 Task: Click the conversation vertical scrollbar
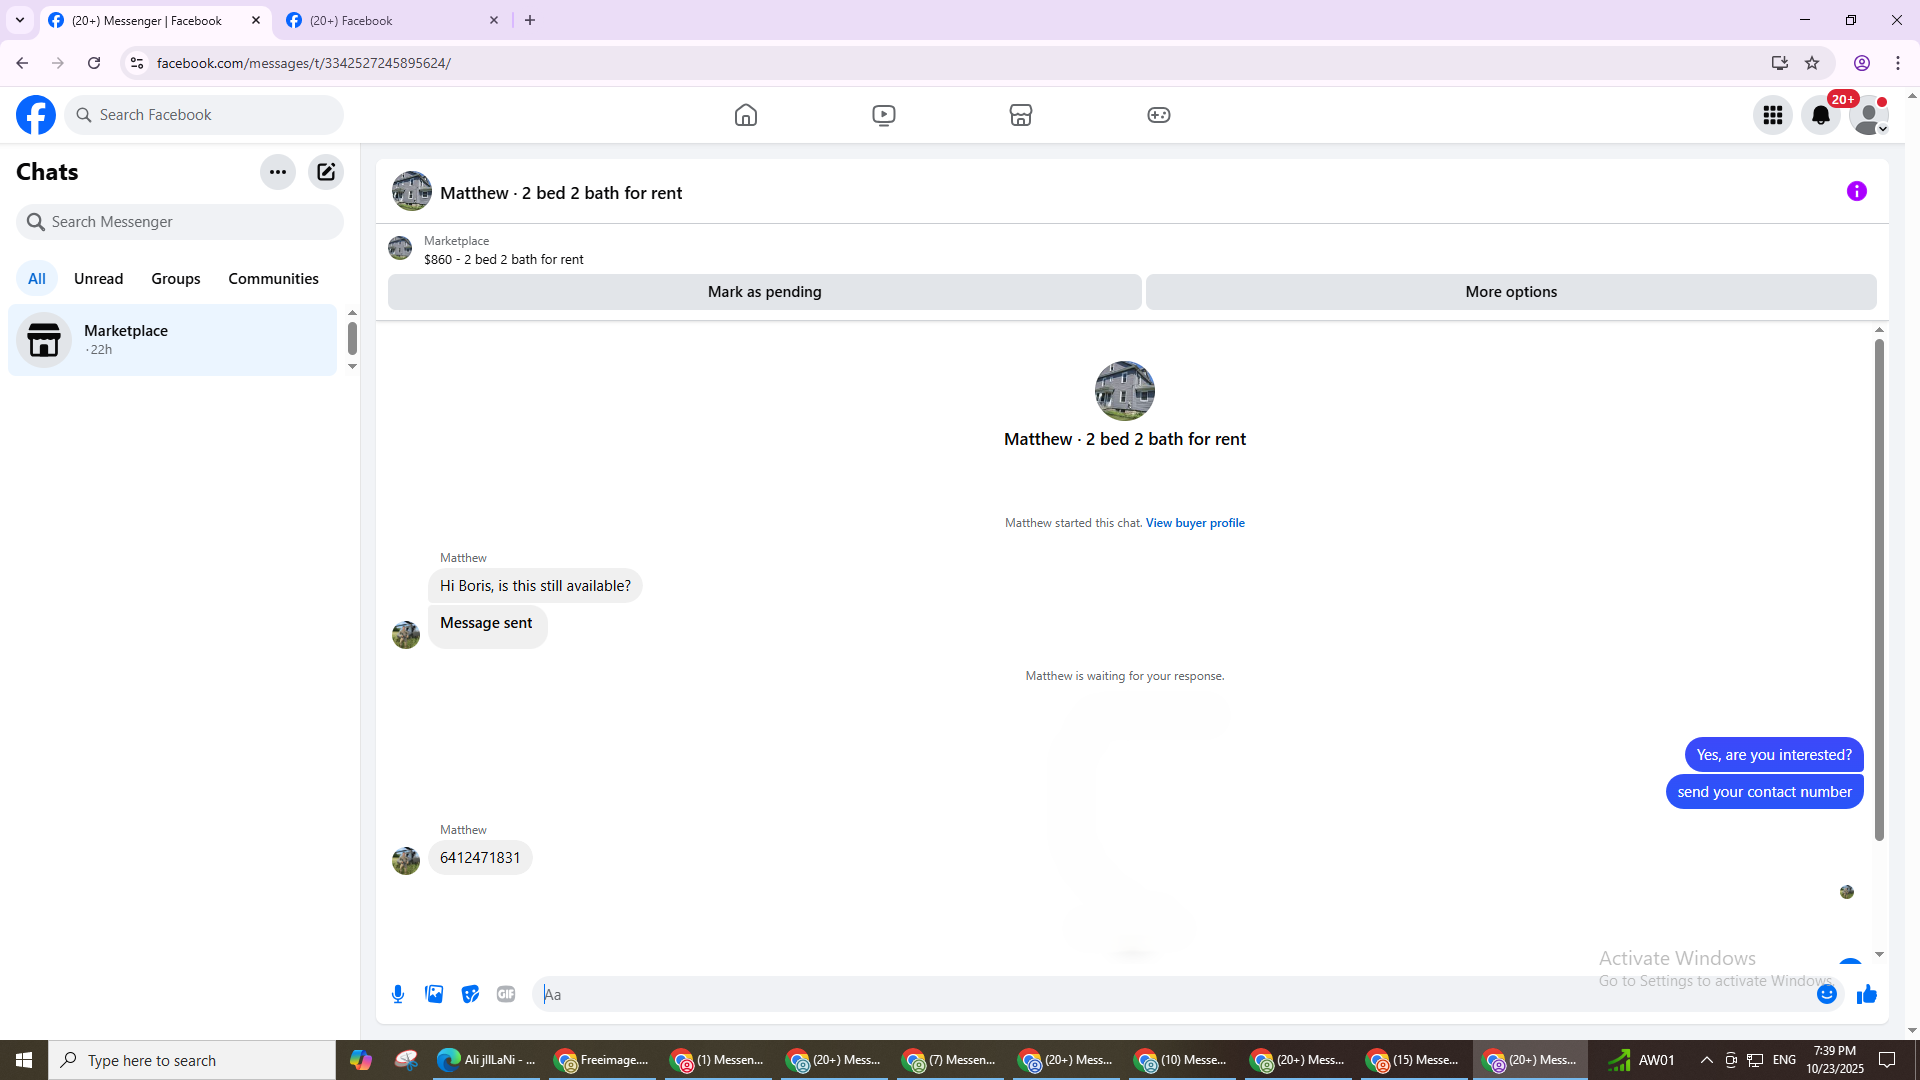click(1879, 590)
